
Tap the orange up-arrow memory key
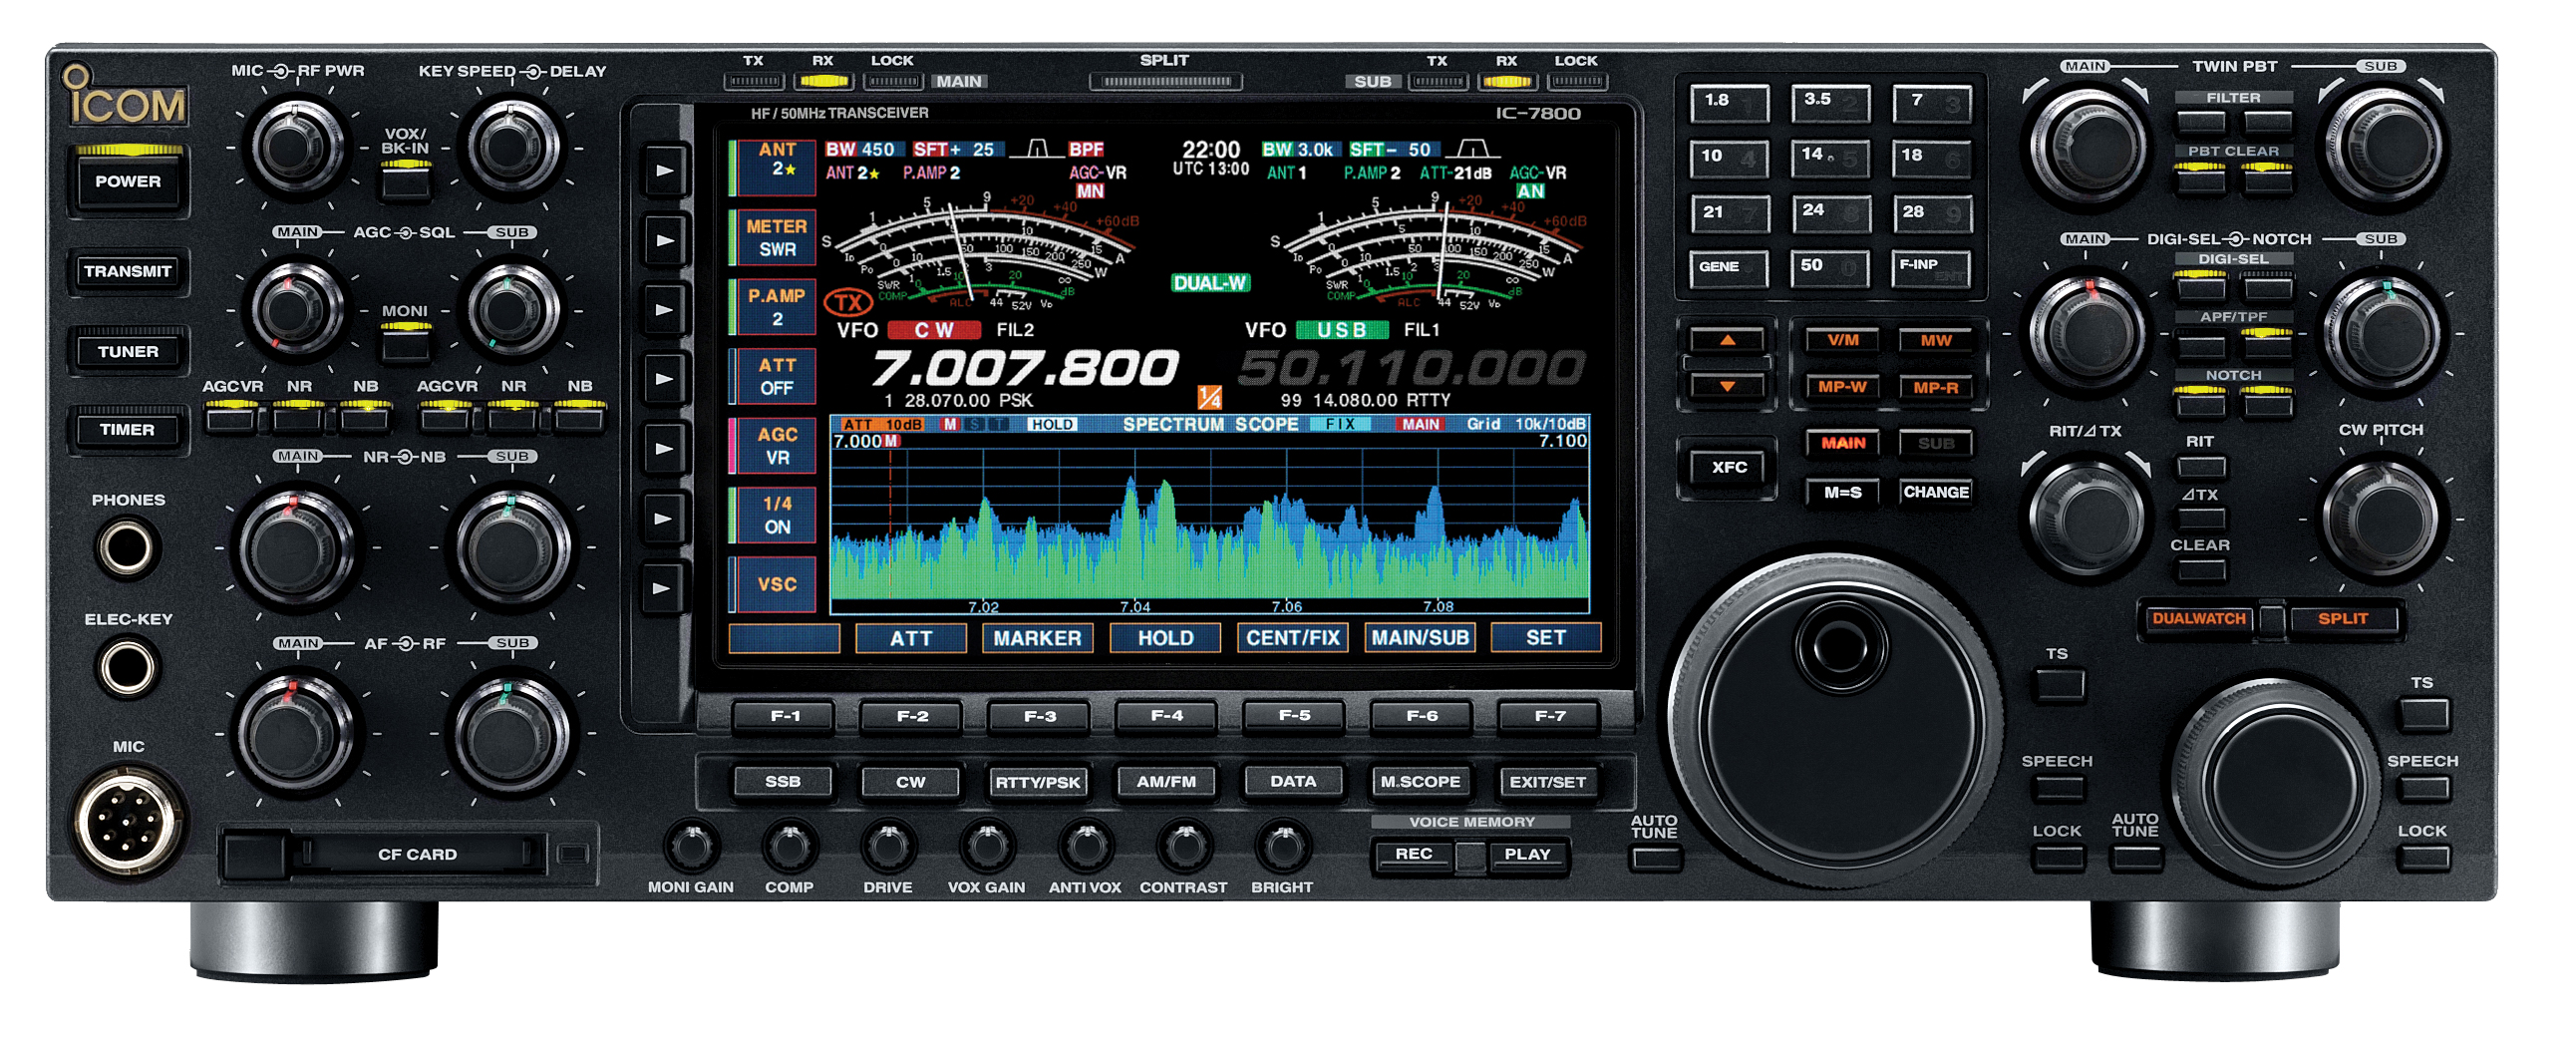click(x=1727, y=341)
